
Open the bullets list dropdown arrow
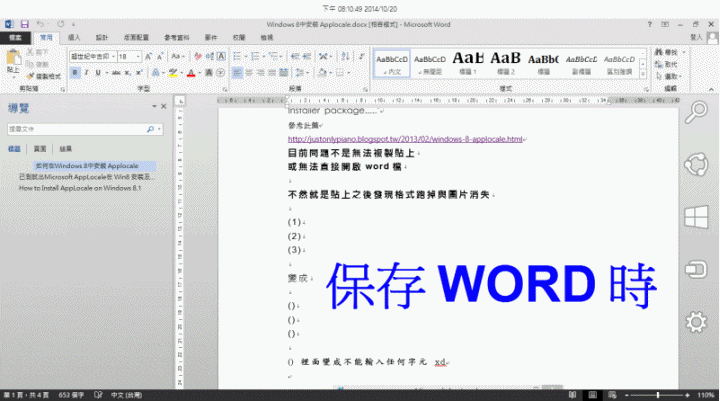click(x=246, y=56)
